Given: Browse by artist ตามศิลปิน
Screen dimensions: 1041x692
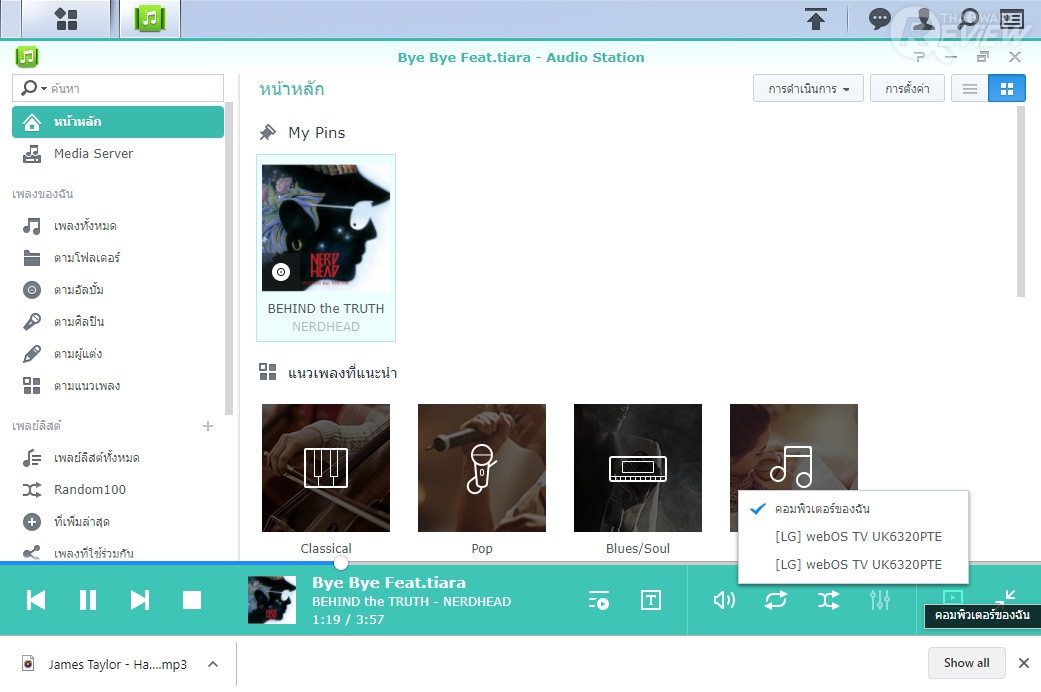Looking at the screenshot, I should point(118,321).
